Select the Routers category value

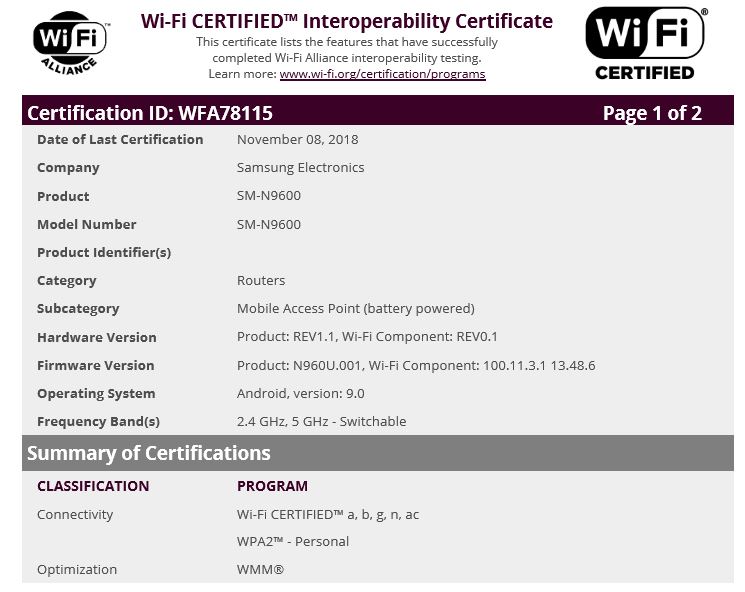coord(260,280)
